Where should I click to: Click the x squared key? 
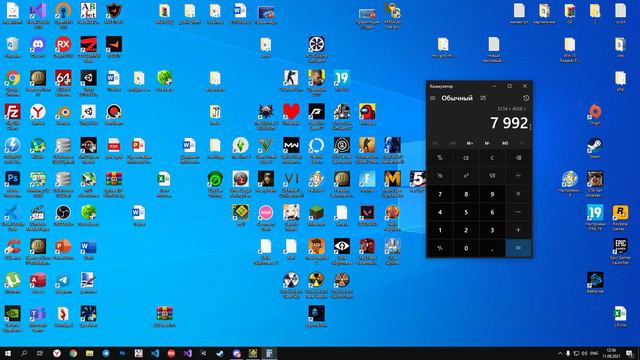pos(466,176)
